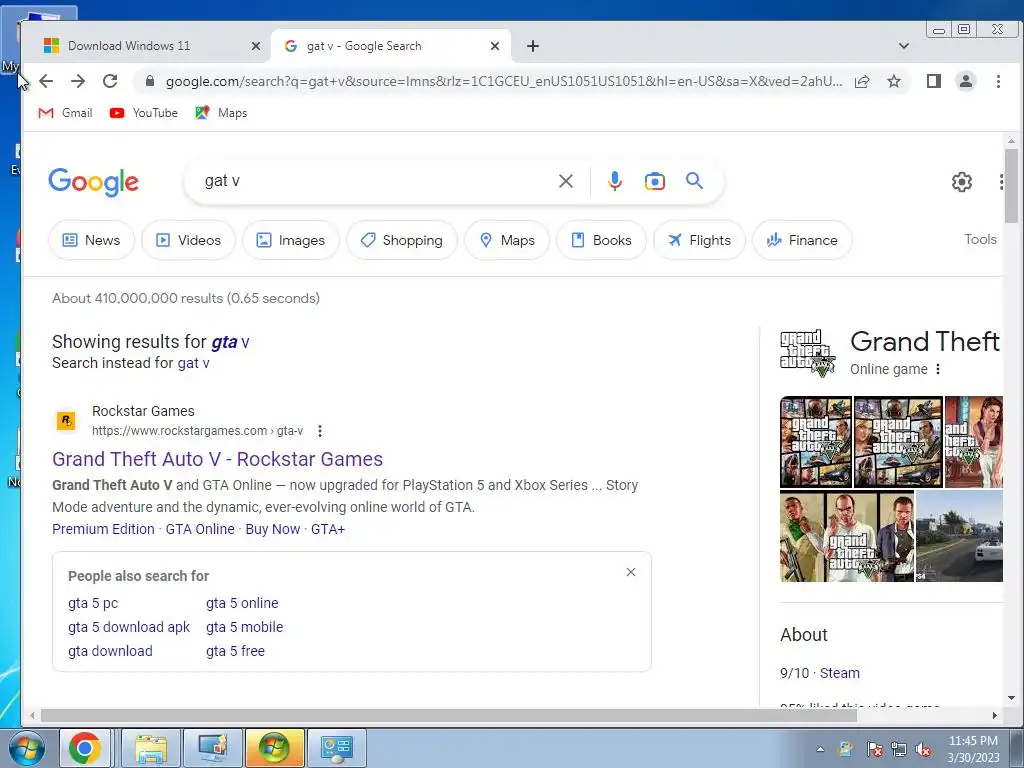Image resolution: width=1024 pixels, height=768 pixels.
Task: Submit the search with the magnifier icon
Action: [694, 181]
